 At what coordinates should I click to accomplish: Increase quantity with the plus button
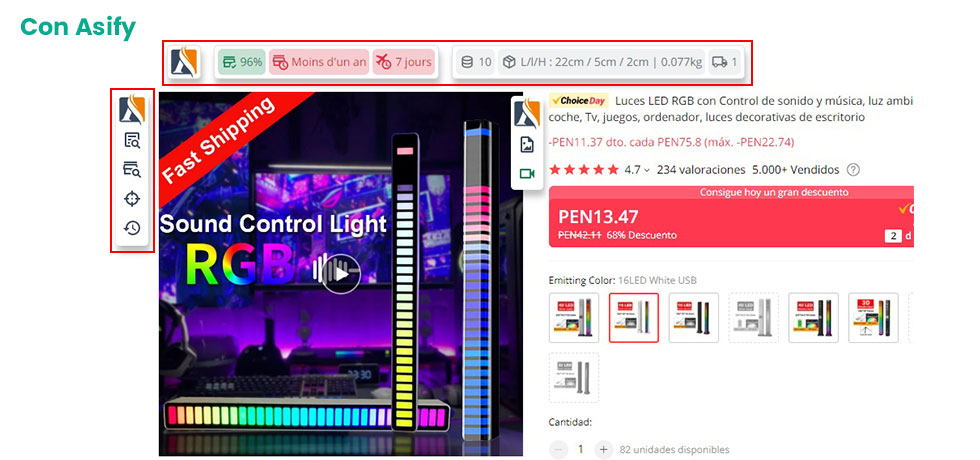[x=603, y=449]
